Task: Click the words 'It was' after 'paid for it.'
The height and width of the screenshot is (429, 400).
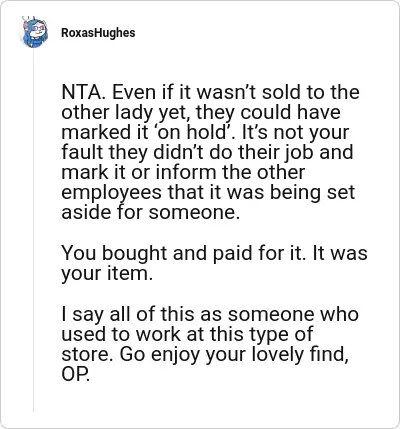Action: (x=340, y=253)
